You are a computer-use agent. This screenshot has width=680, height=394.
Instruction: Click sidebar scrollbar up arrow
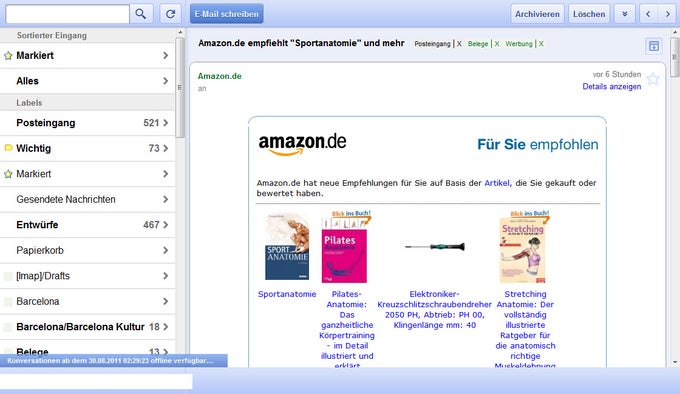[180, 33]
